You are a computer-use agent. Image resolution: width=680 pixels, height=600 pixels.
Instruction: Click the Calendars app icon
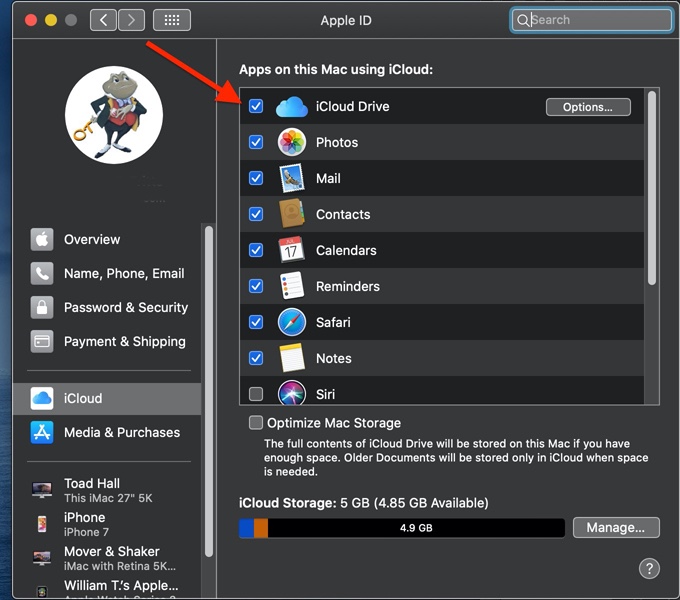click(x=291, y=250)
